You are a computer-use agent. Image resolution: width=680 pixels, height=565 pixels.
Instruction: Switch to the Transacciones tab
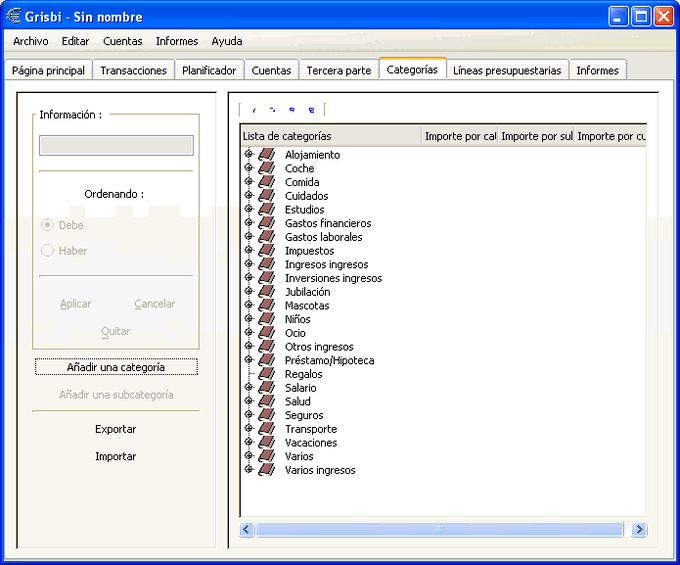(134, 70)
